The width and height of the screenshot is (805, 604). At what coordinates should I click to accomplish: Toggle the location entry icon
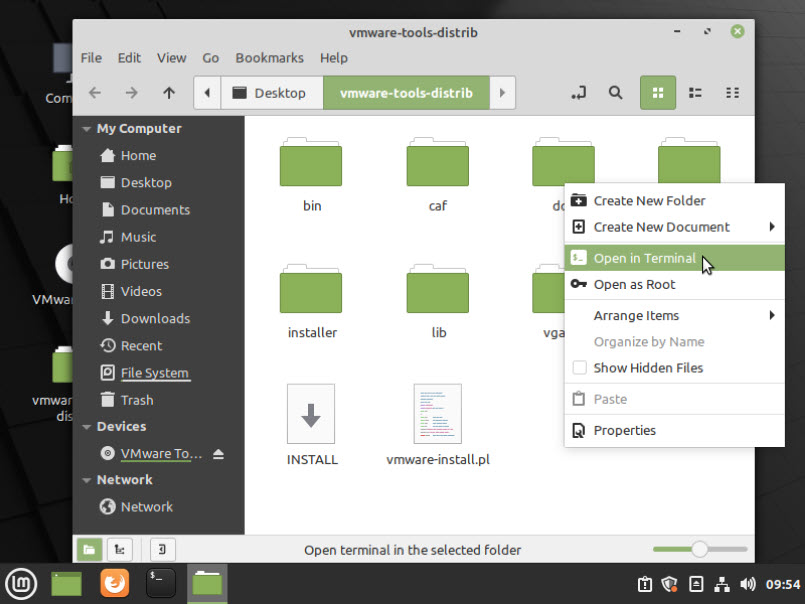pyautogui.click(x=579, y=93)
